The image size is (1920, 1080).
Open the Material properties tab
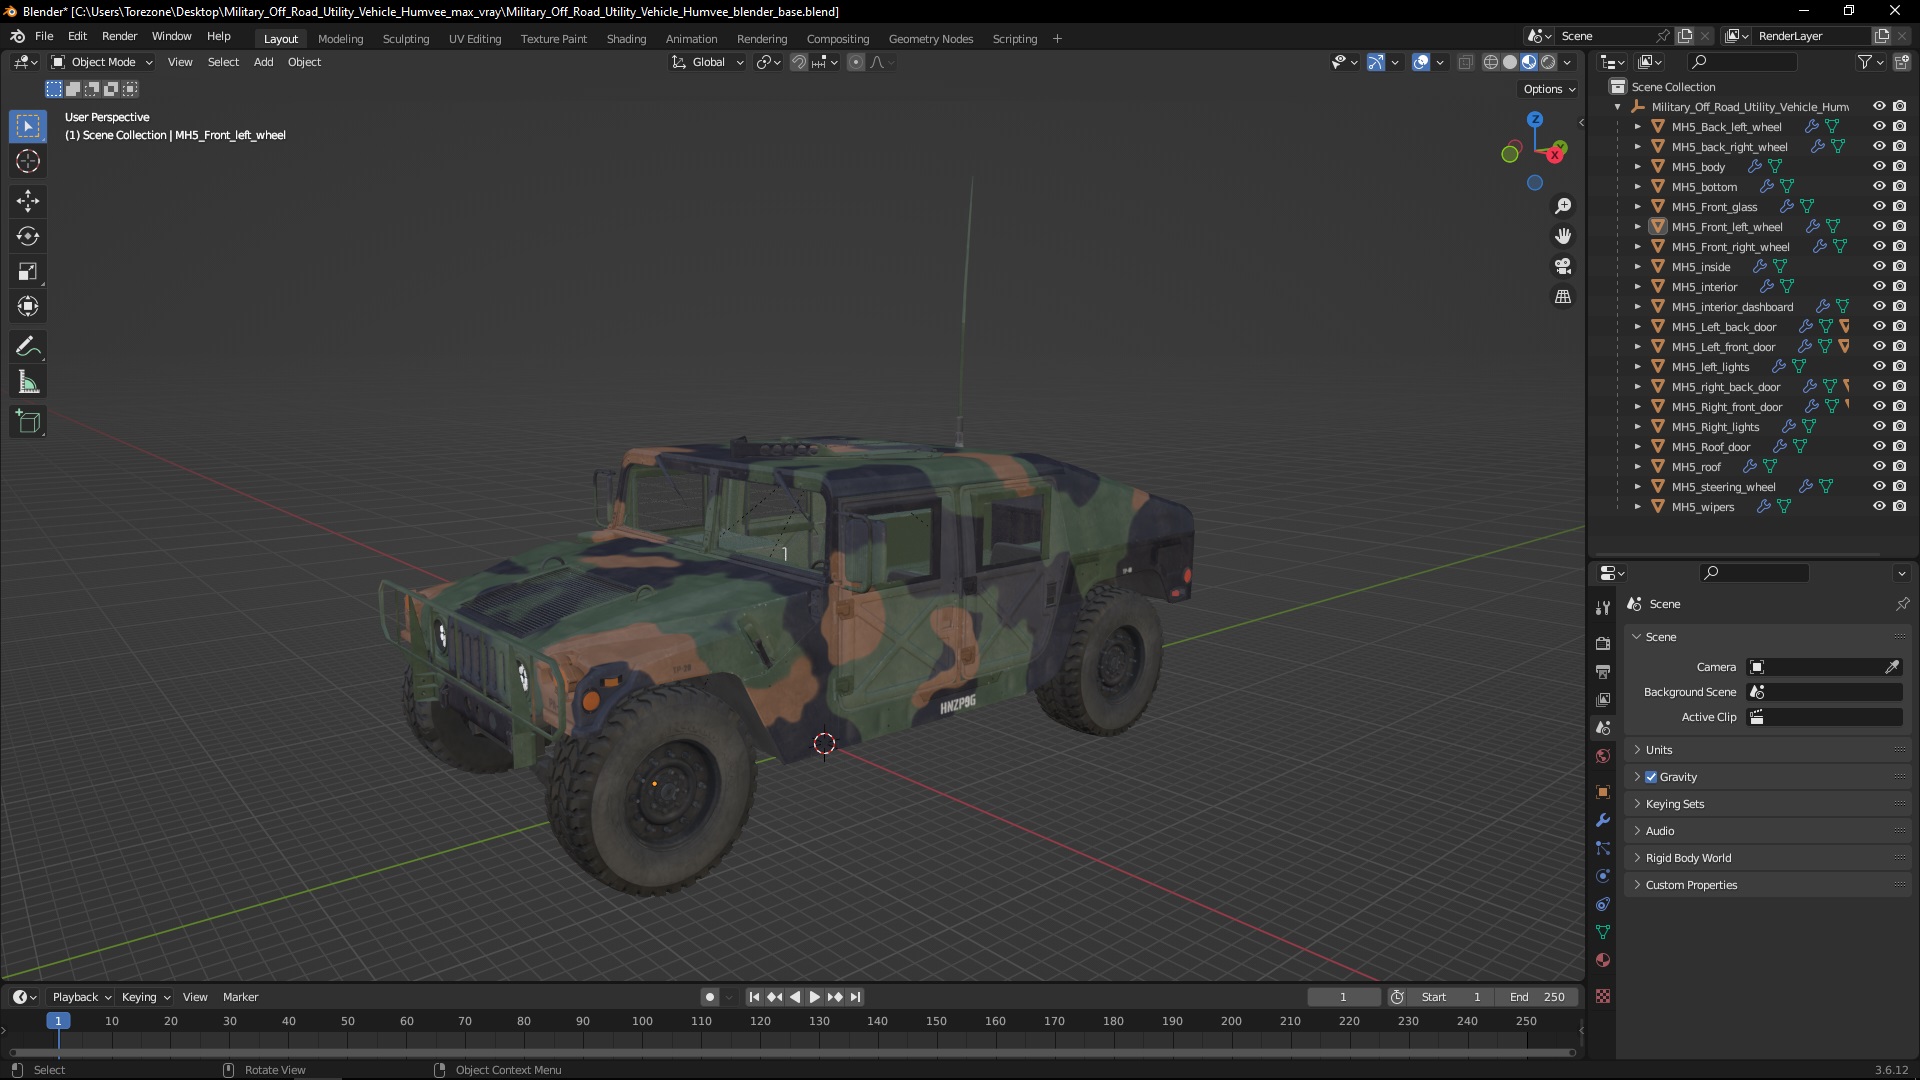click(1603, 960)
